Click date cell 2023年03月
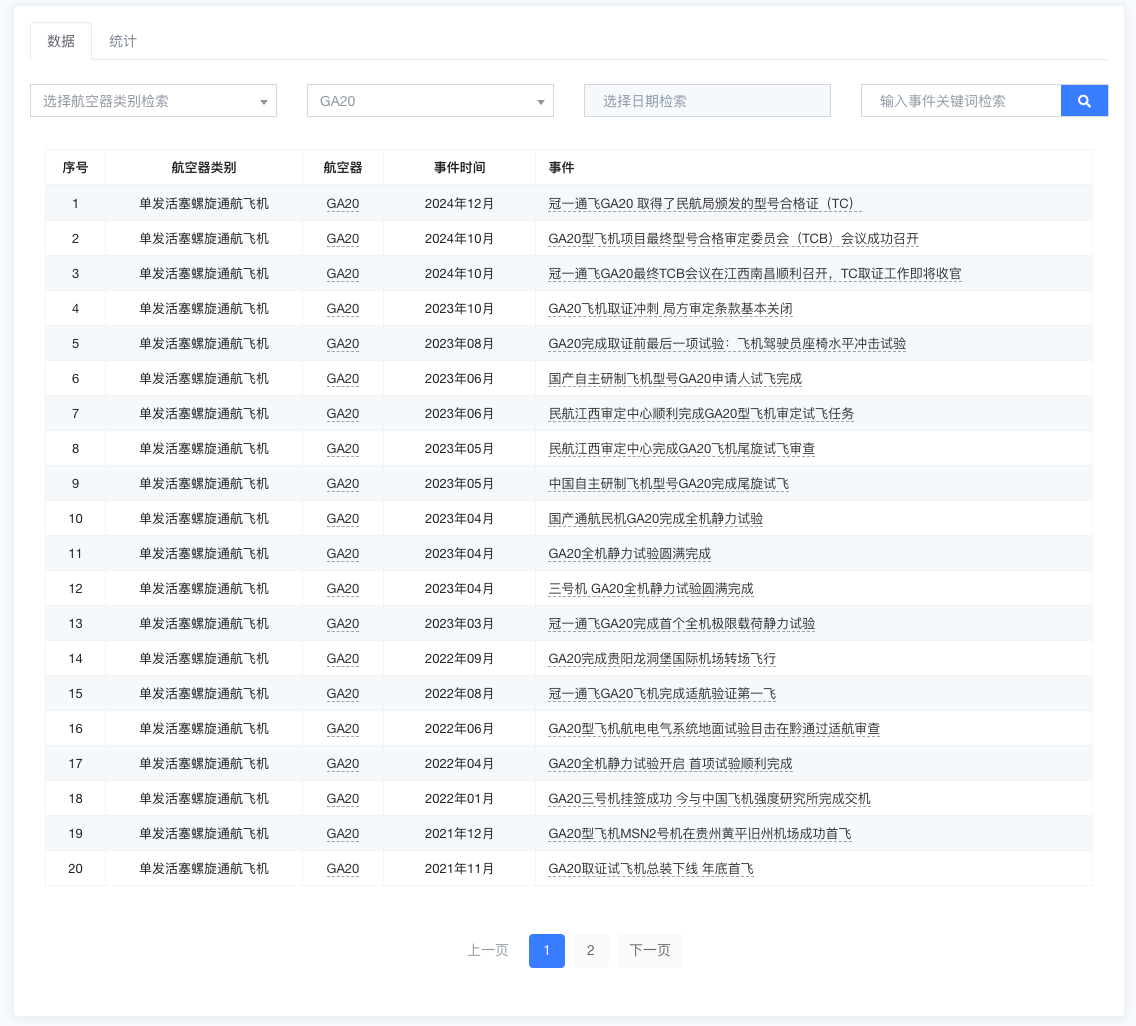This screenshot has height=1026, width=1136. pyautogui.click(x=459, y=624)
